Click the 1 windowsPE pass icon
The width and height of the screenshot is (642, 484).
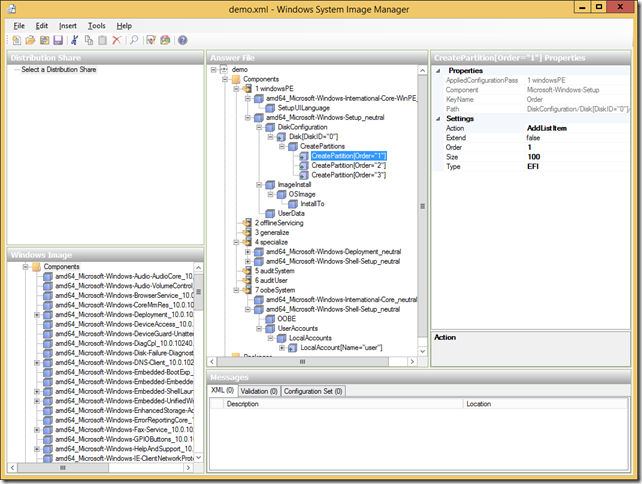pos(247,88)
